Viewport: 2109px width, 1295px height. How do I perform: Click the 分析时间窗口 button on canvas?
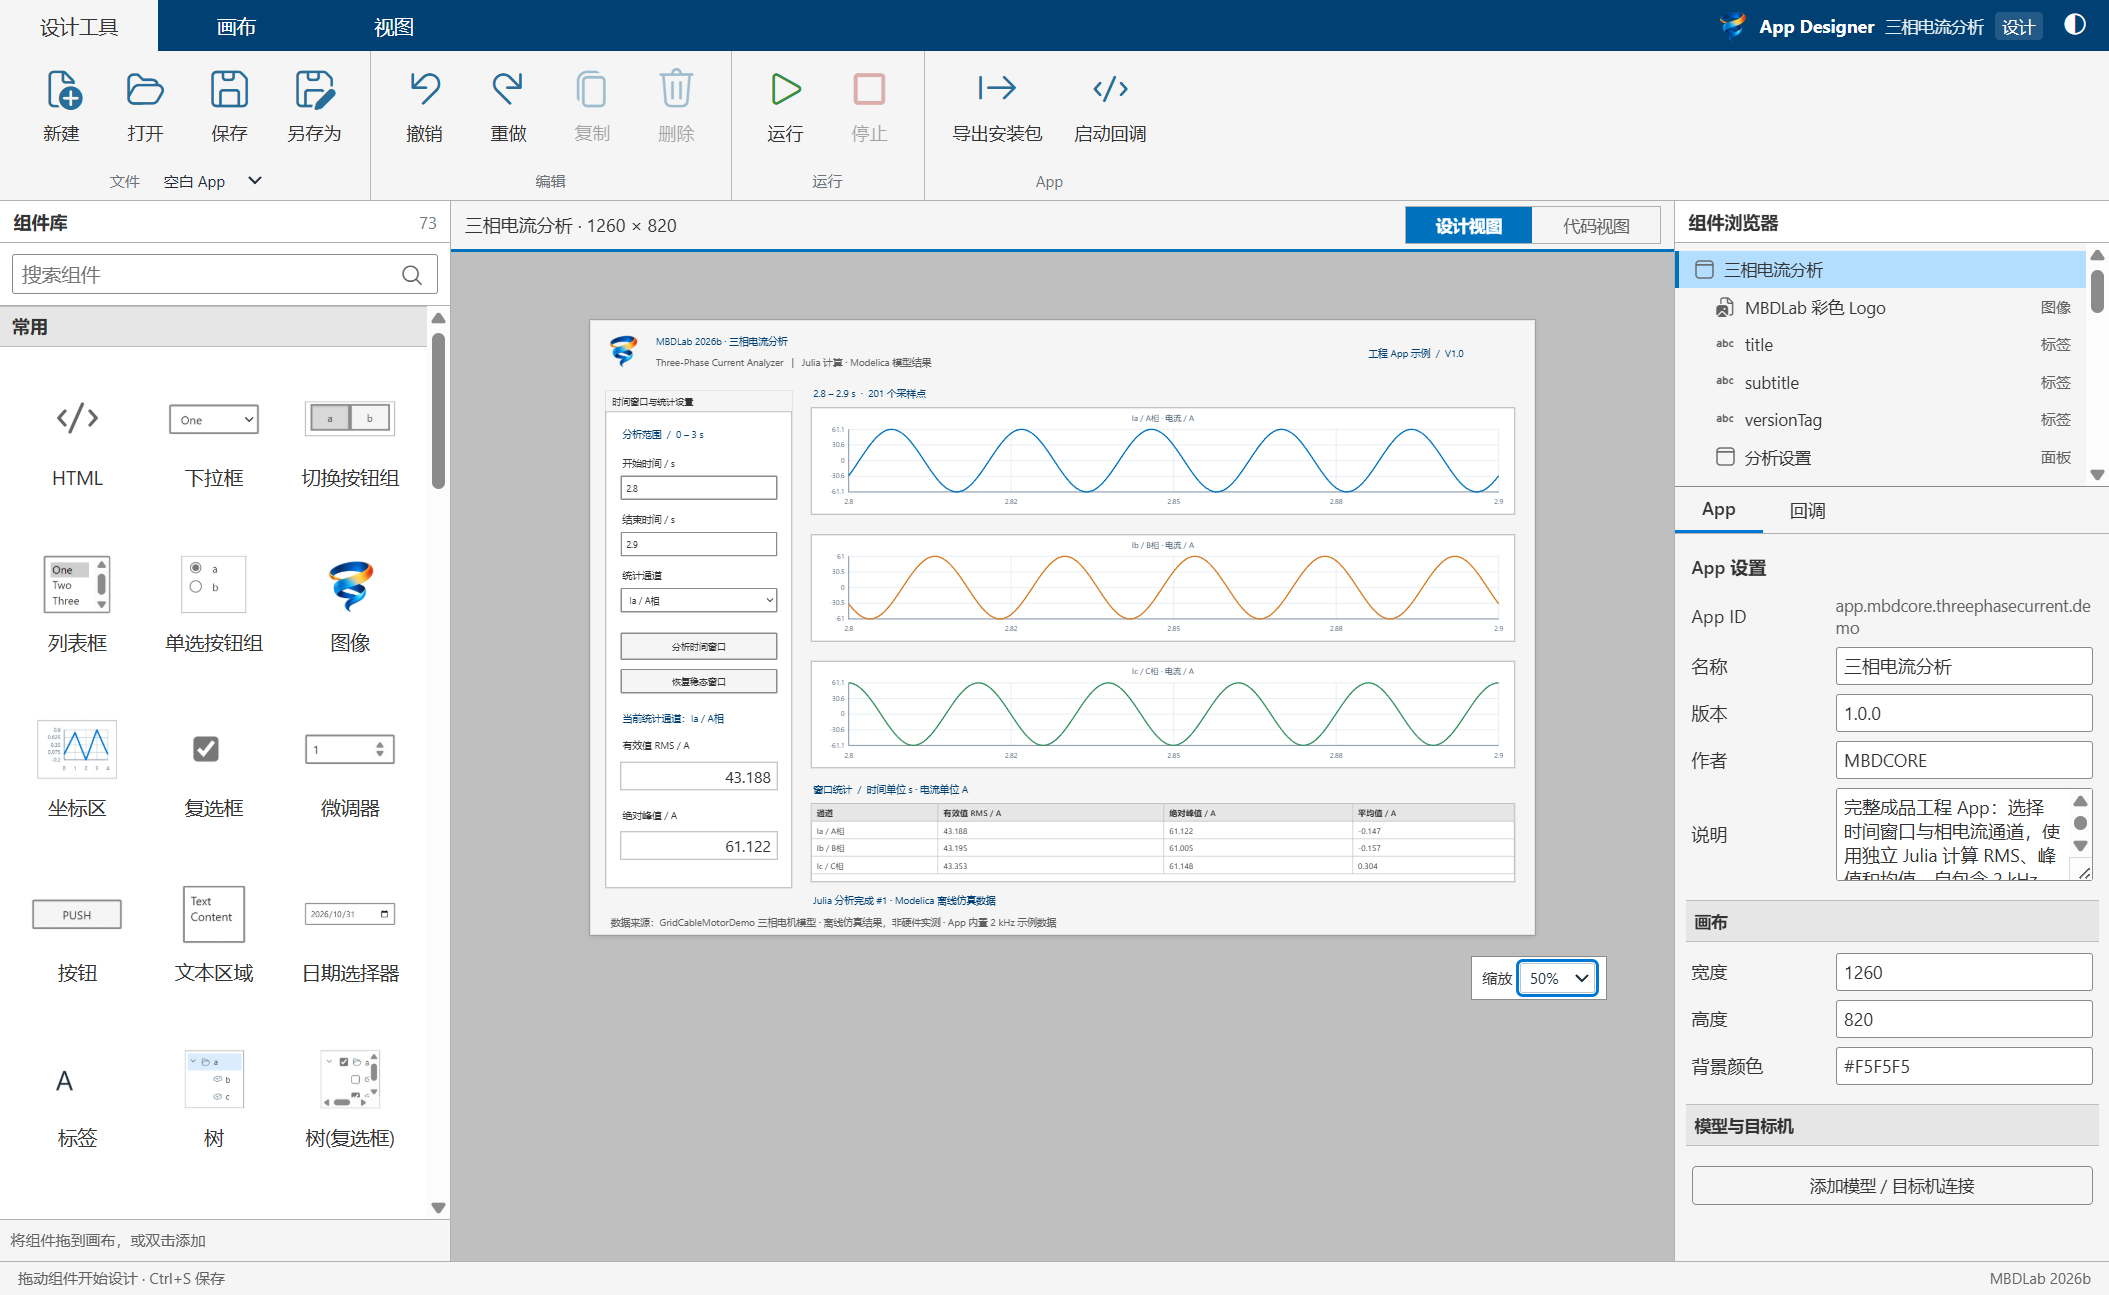tap(698, 646)
